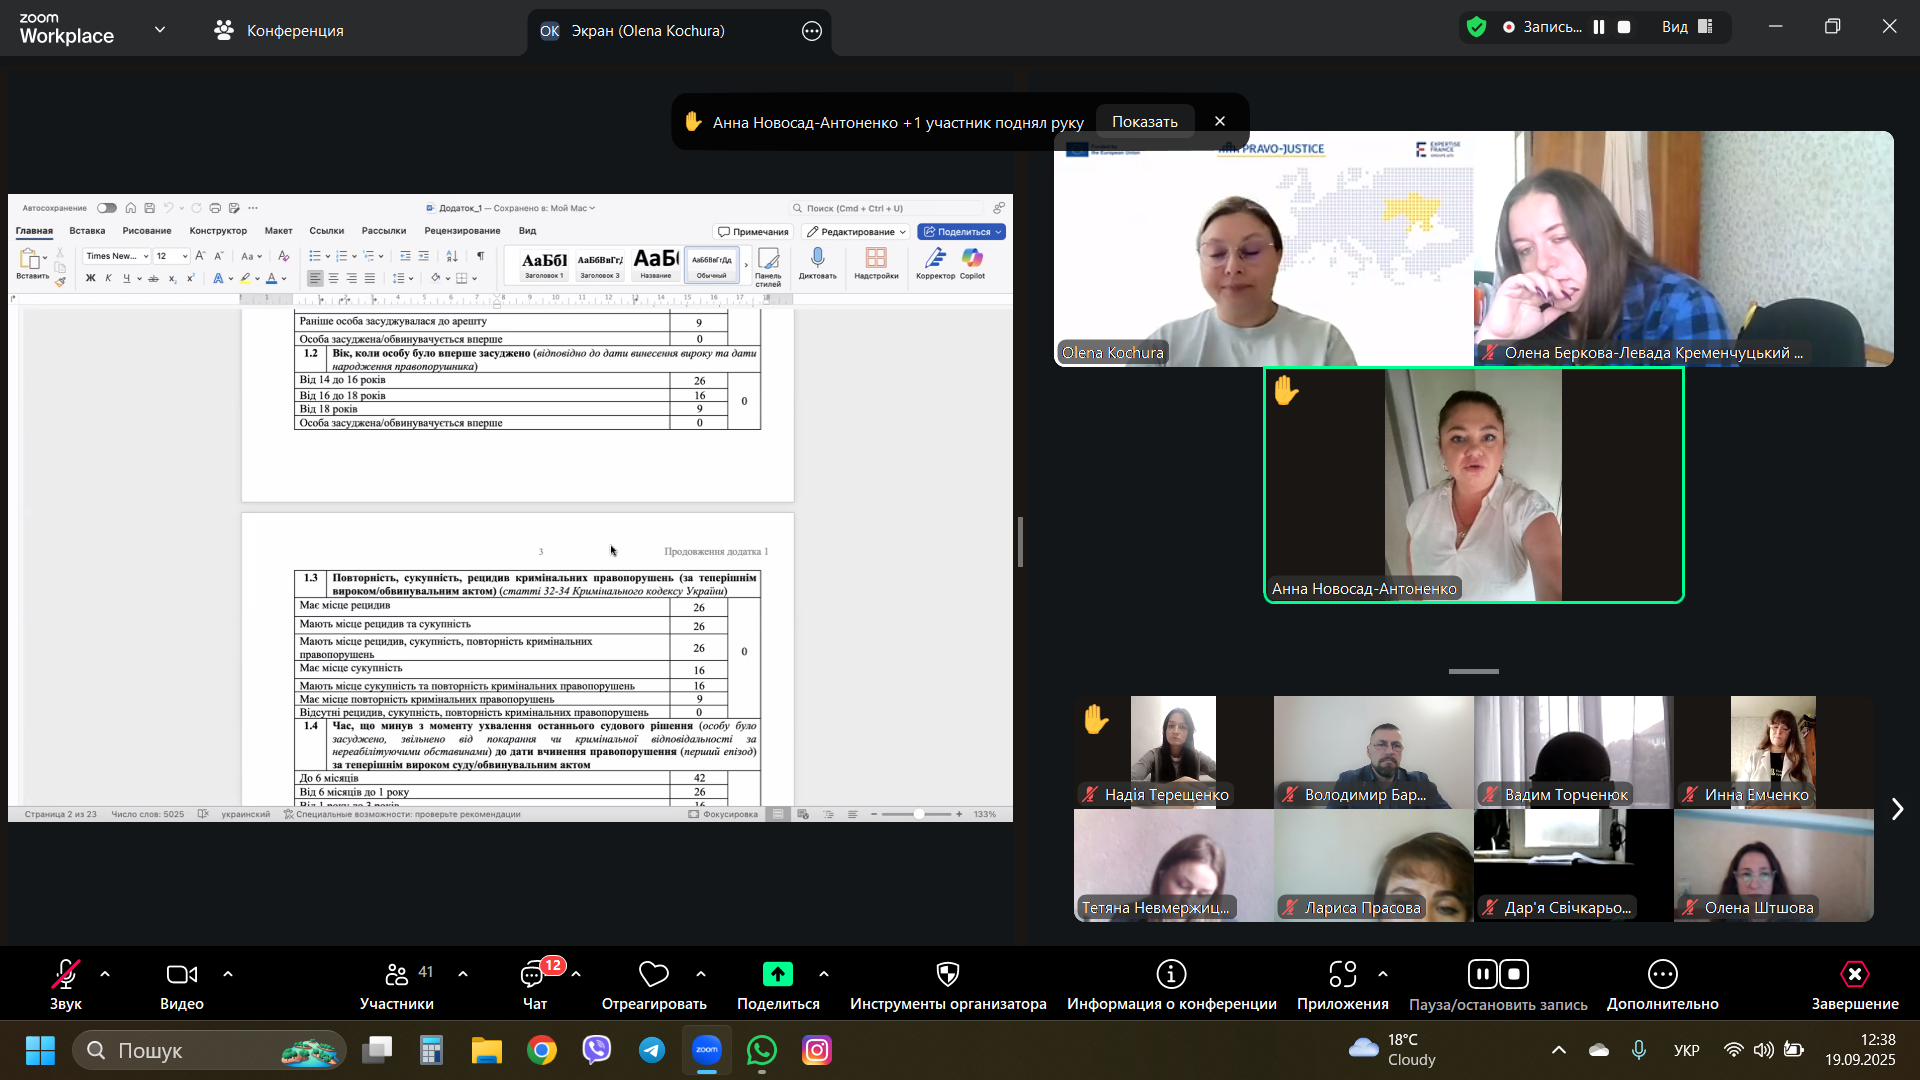This screenshot has width=1920, height=1080.
Task: Open the Приложения apps icon
Action: point(1342,974)
